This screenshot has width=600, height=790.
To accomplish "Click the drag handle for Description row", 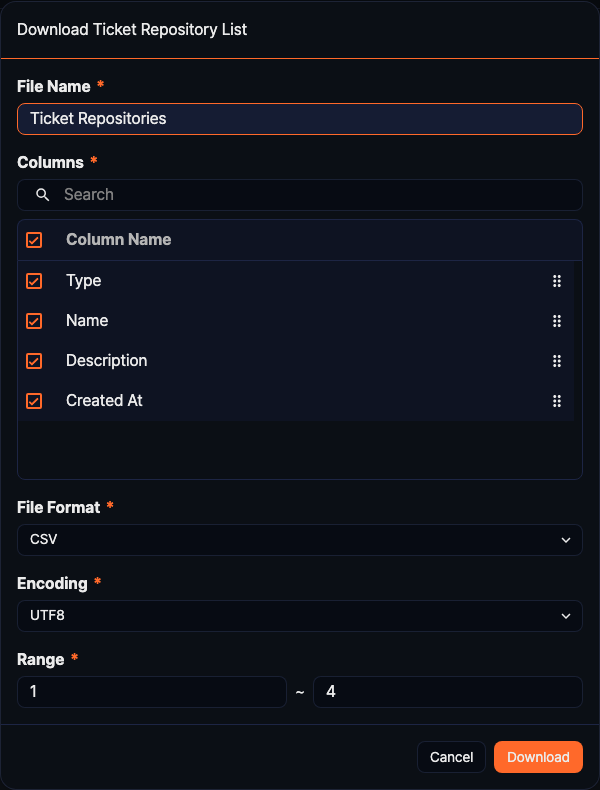I will click(x=557, y=361).
